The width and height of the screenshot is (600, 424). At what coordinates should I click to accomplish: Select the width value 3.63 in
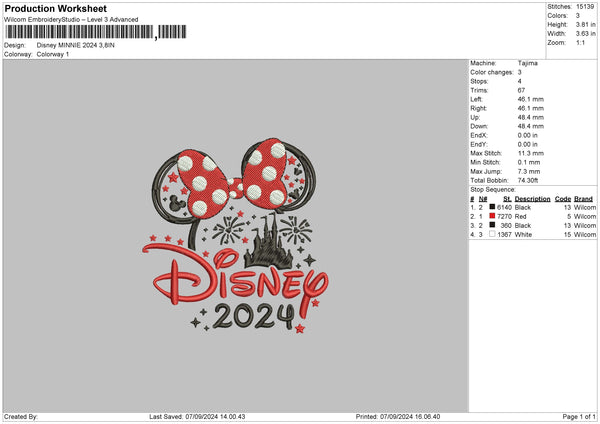coord(585,34)
